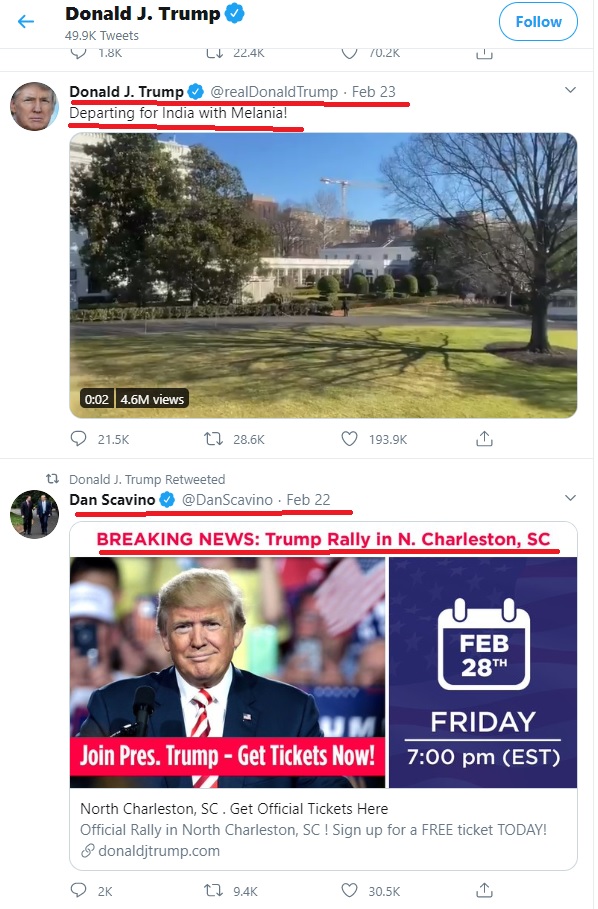Reply to the India departure tweet
This screenshot has height=909, width=598.
pyautogui.click(x=78, y=439)
